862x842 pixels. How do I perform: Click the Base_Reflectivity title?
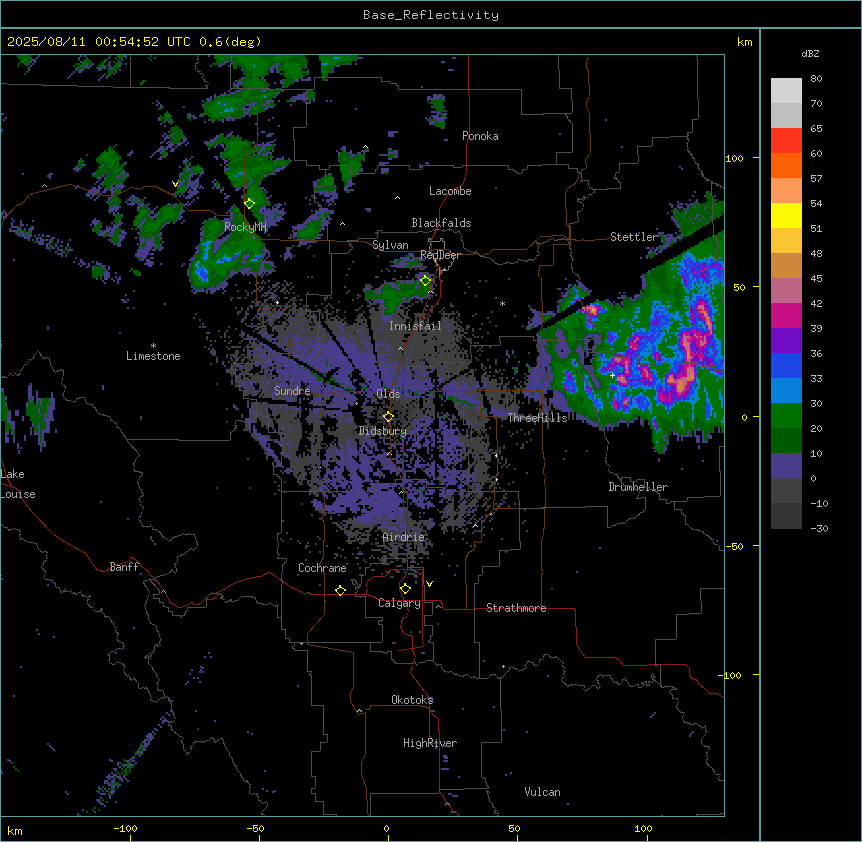(x=431, y=15)
